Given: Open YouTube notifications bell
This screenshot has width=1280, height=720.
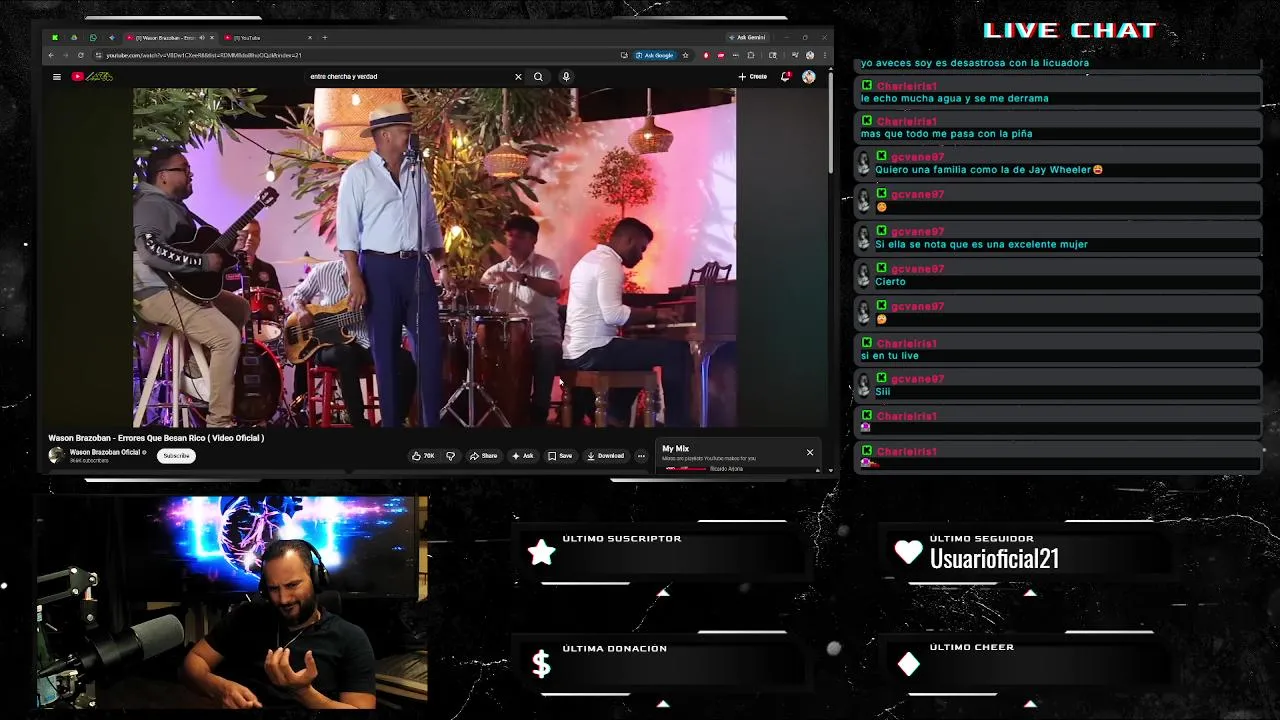Looking at the screenshot, I should [785, 77].
